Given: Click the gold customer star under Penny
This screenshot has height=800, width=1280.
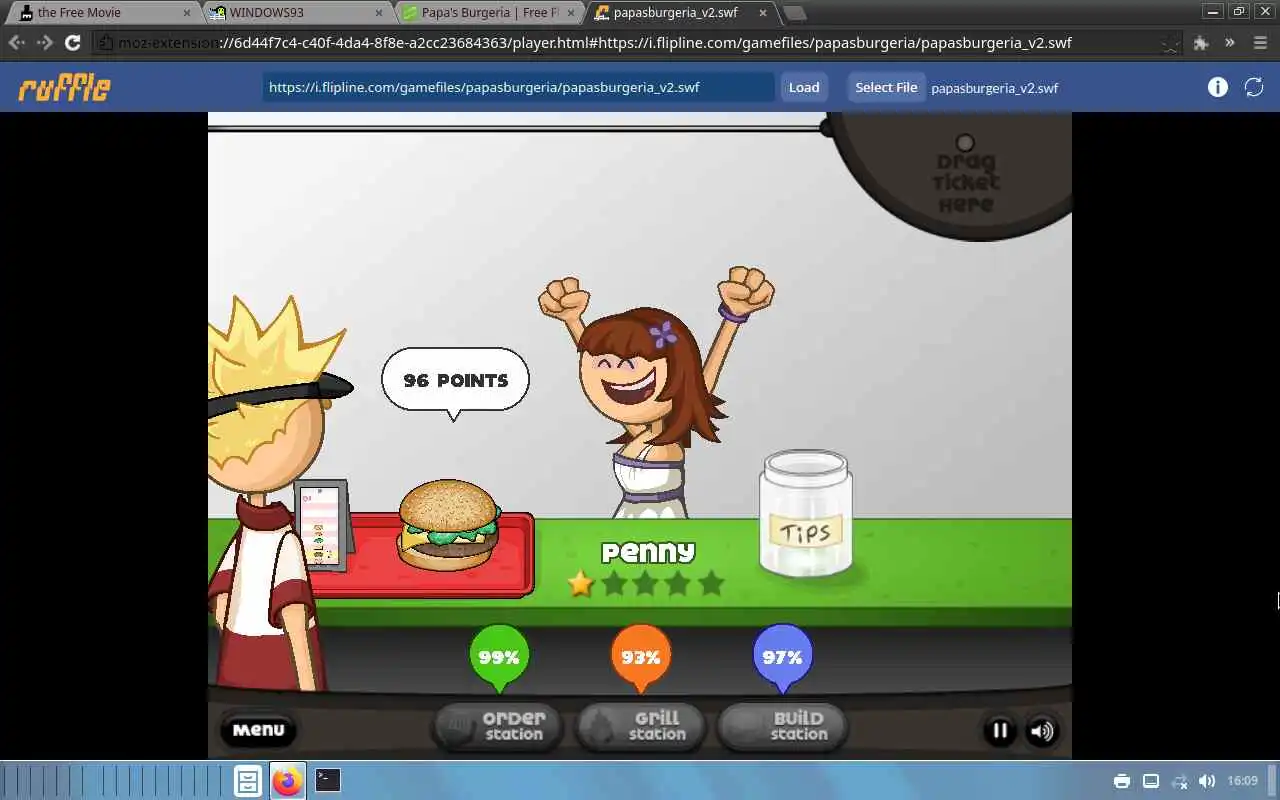Looking at the screenshot, I should [580, 583].
